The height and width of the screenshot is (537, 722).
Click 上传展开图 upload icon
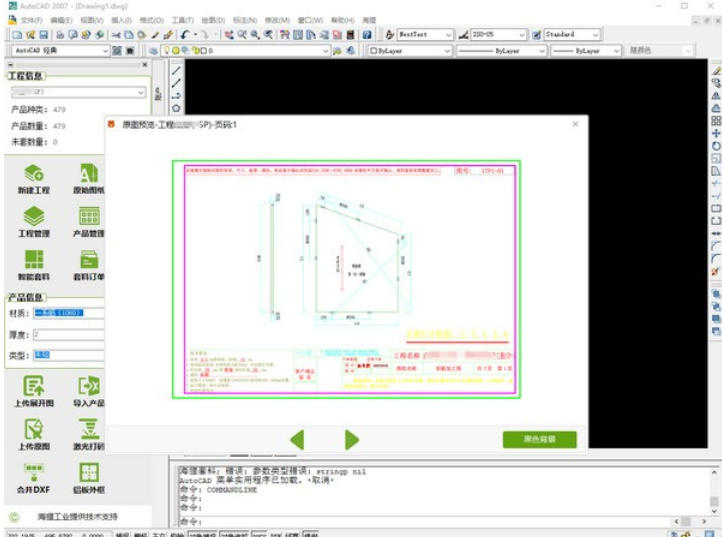pos(33,387)
